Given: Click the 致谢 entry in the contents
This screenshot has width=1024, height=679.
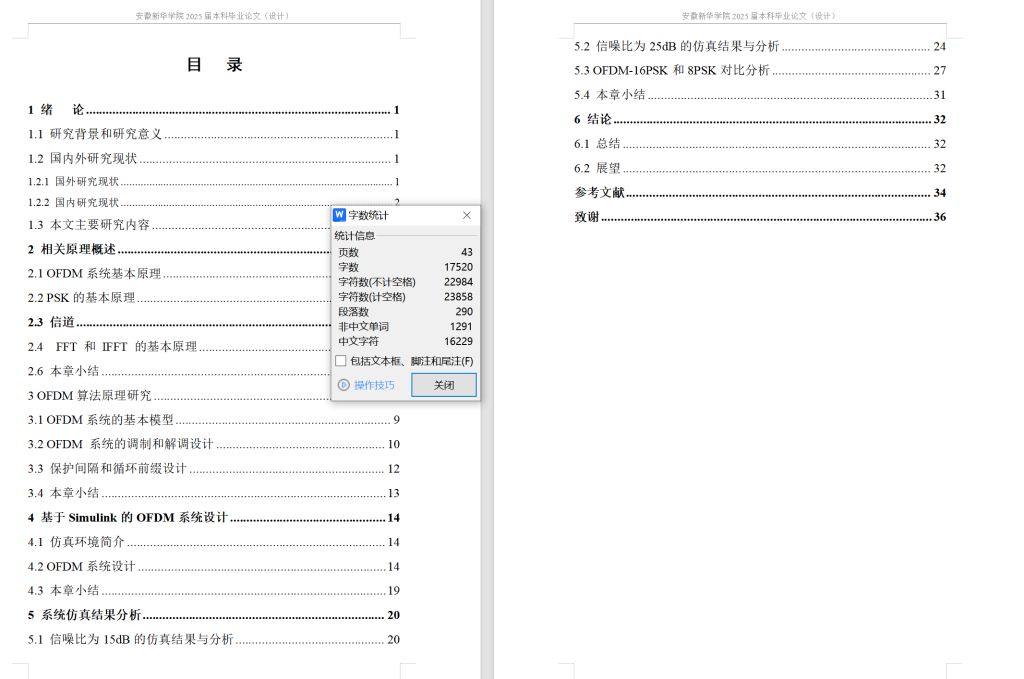Looking at the screenshot, I should 587,216.
